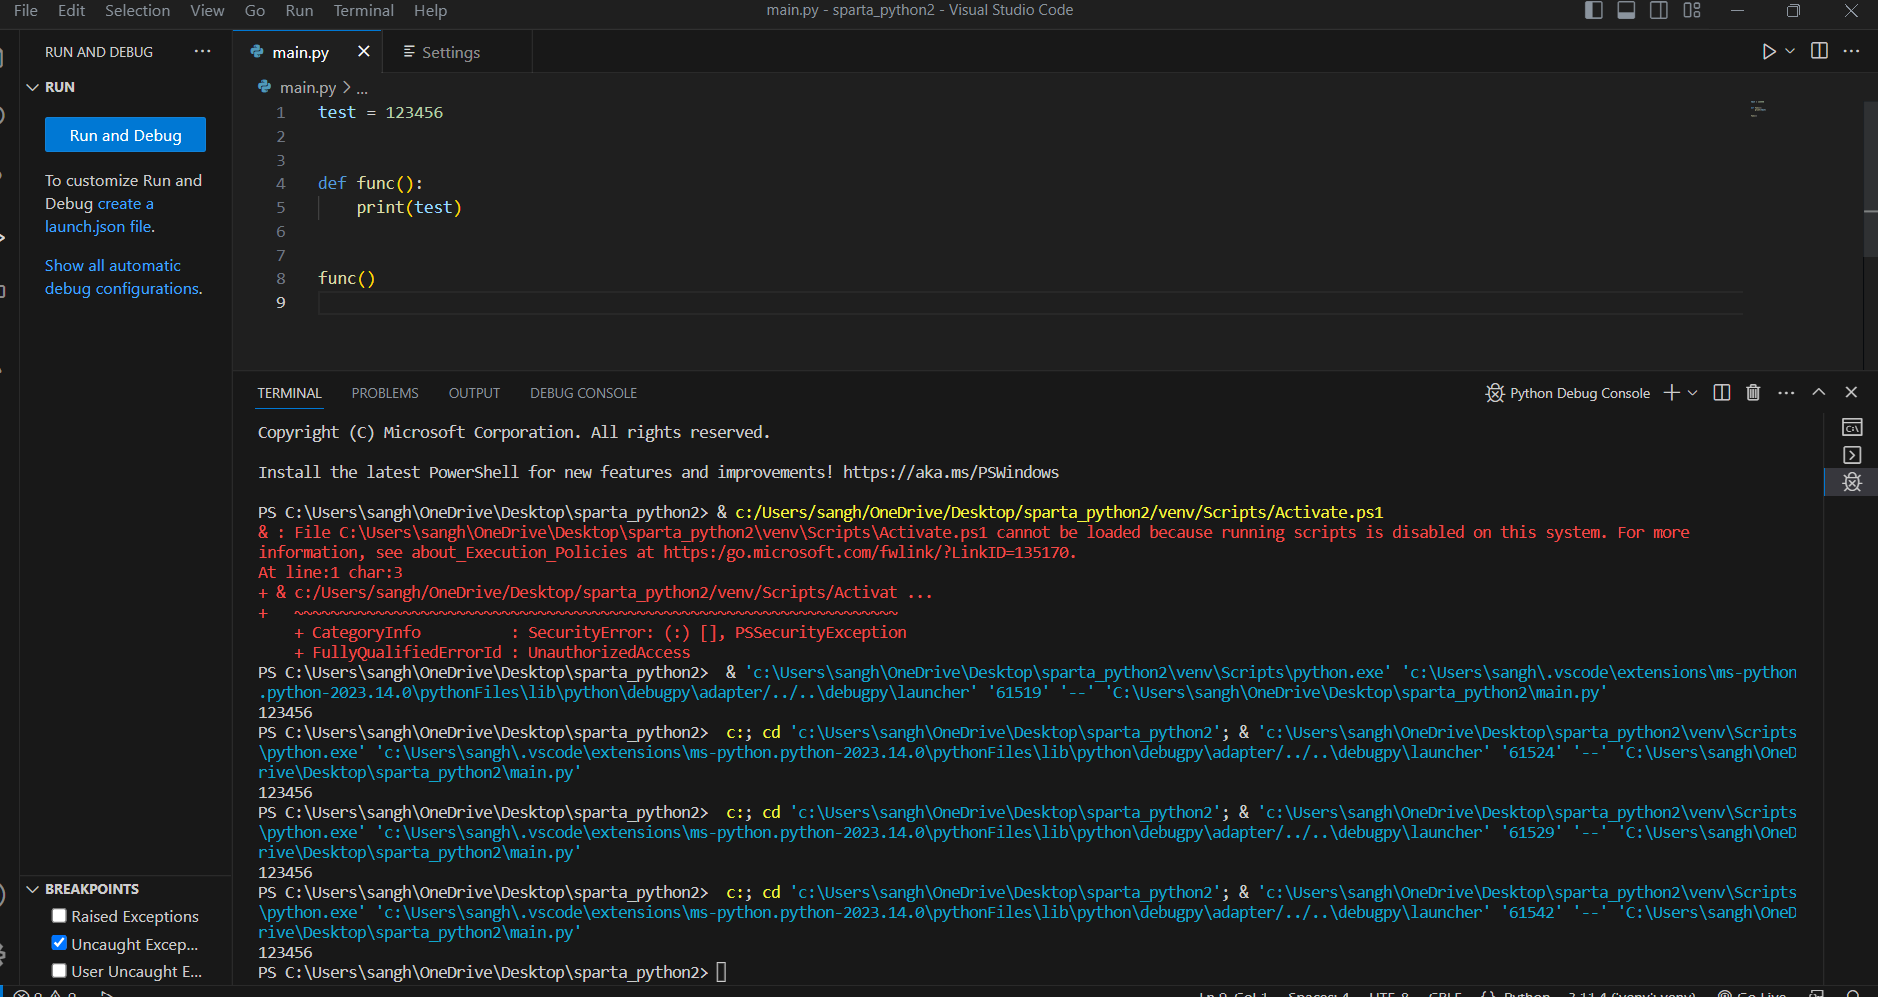The image size is (1878, 997).
Task: Open the Terminal menu
Action: 363,10
